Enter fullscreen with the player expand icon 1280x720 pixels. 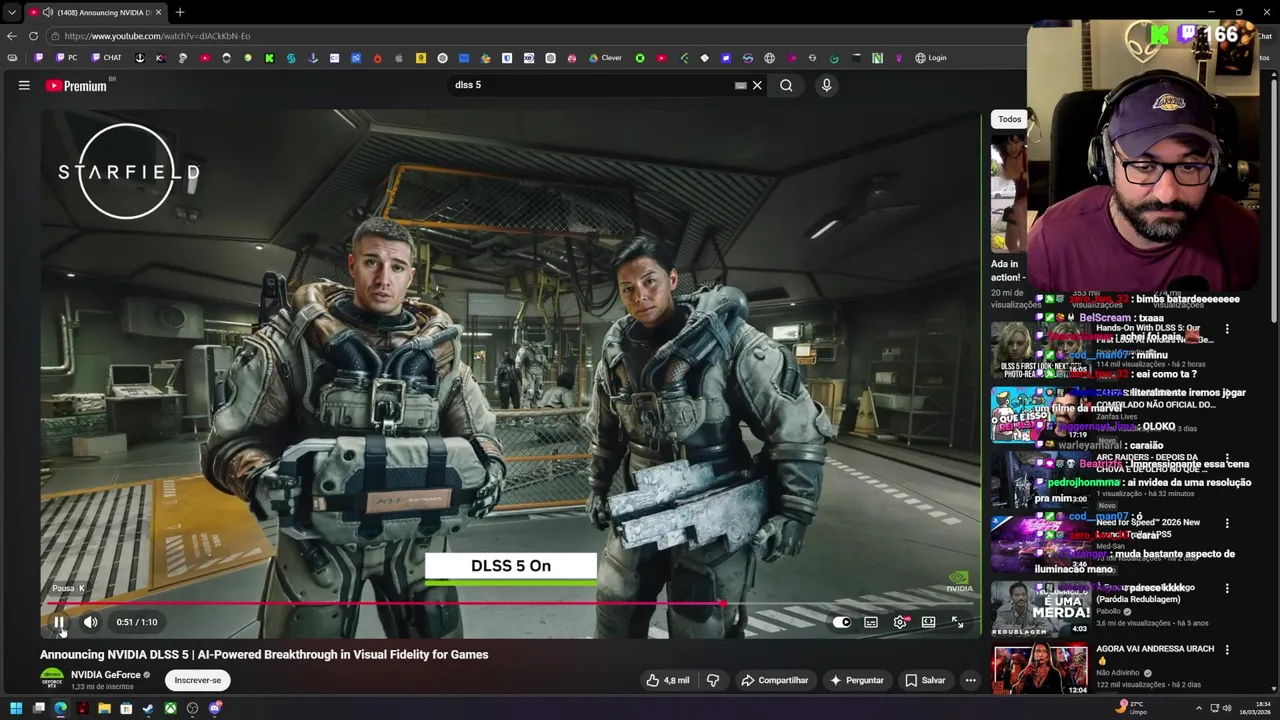coord(957,622)
